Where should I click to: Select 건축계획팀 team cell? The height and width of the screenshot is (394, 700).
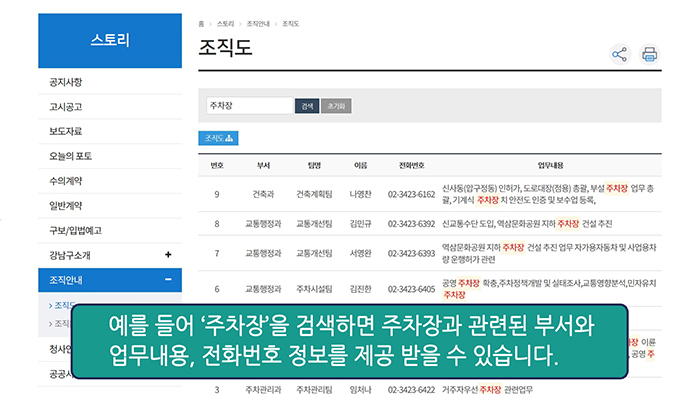(314, 195)
